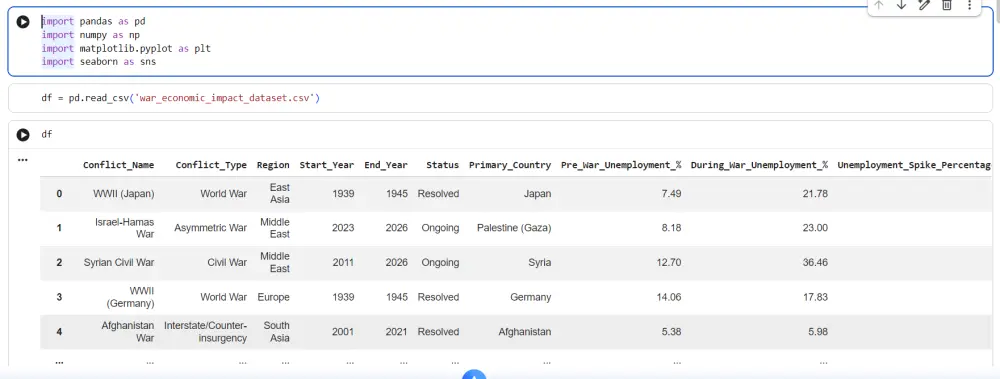Click the Pre_War_Unemployment_% column header
Image resolution: width=1000 pixels, height=379 pixels.
pyautogui.click(x=621, y=165)
